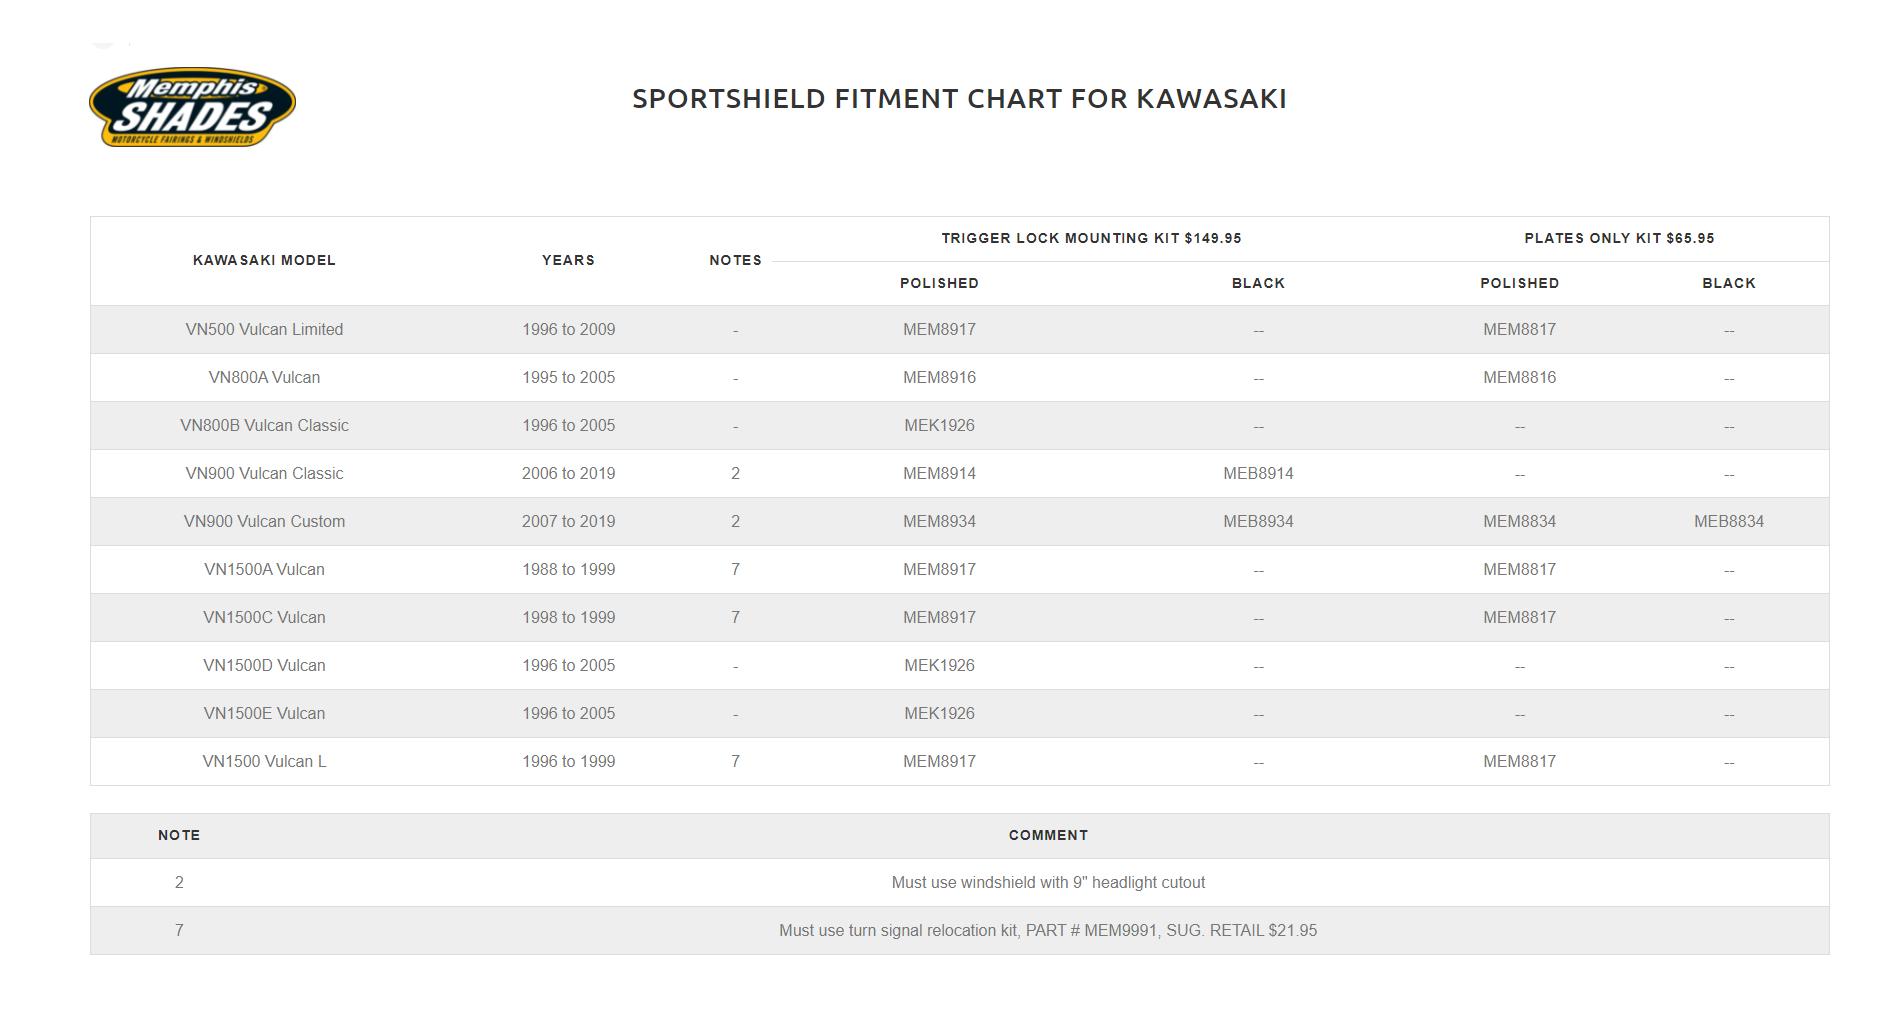
Task: Select part number MEB8914
Action: click(x=1258, y=474)
